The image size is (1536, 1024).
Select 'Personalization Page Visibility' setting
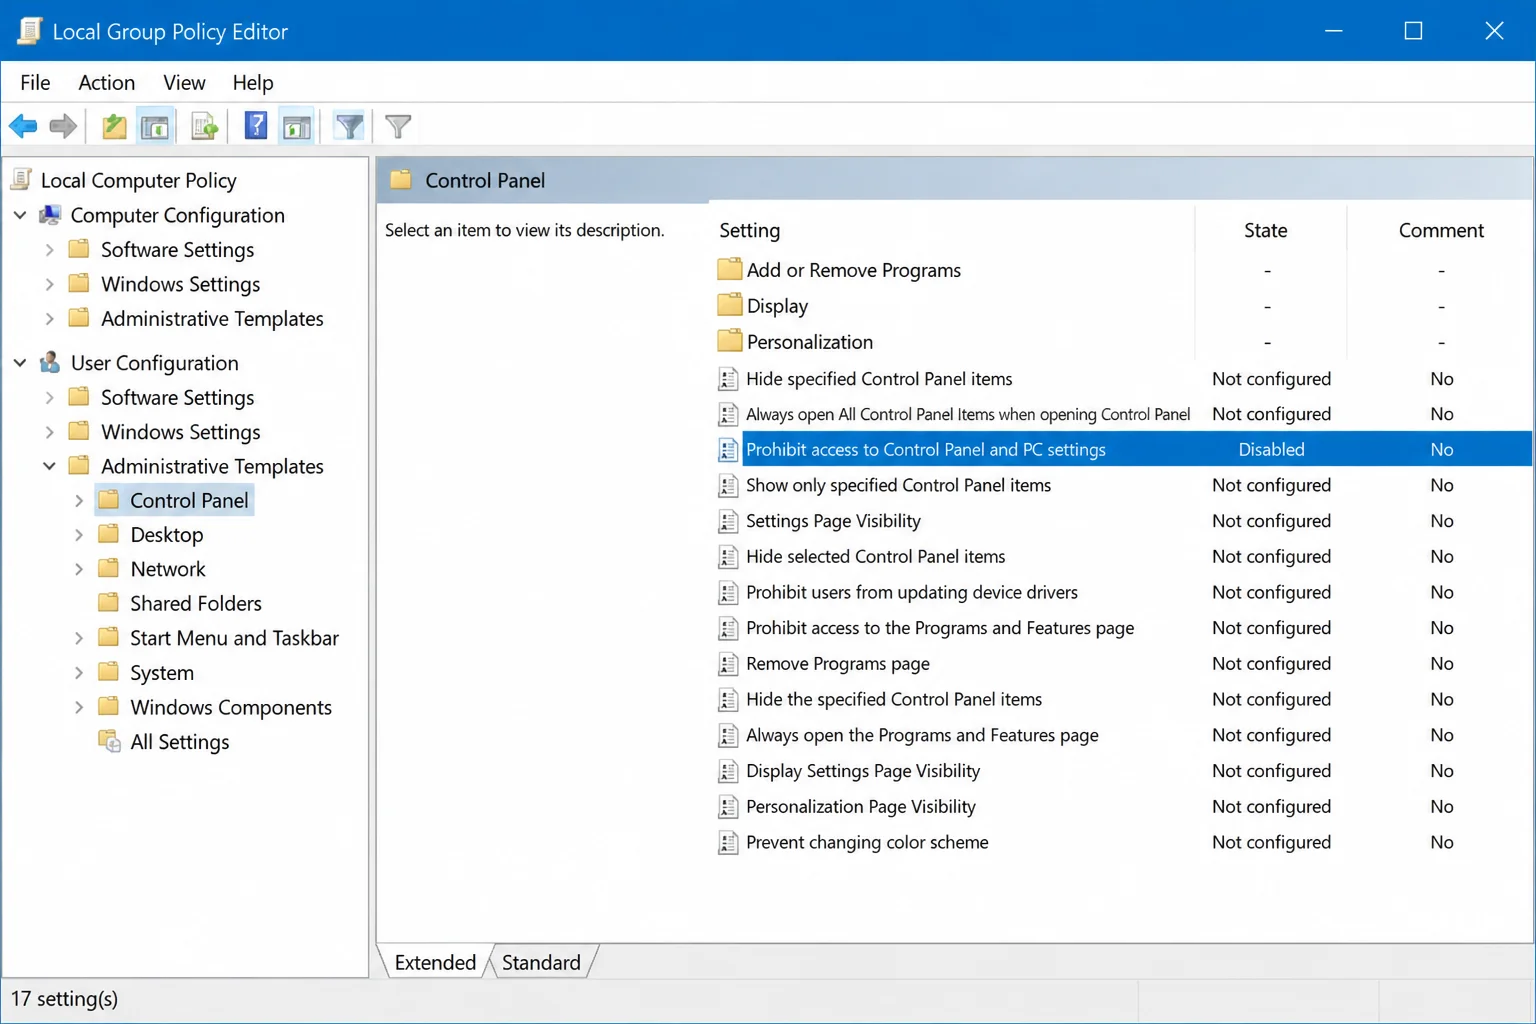click(861, 806)
